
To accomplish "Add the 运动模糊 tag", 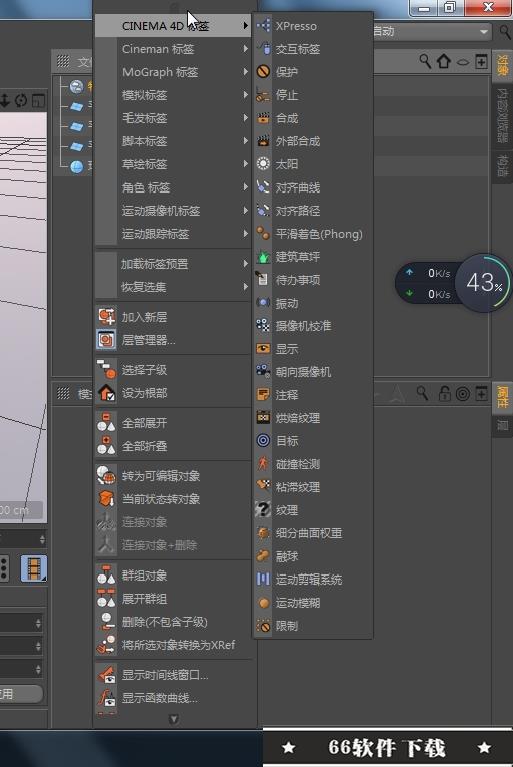I will [312, 603].
